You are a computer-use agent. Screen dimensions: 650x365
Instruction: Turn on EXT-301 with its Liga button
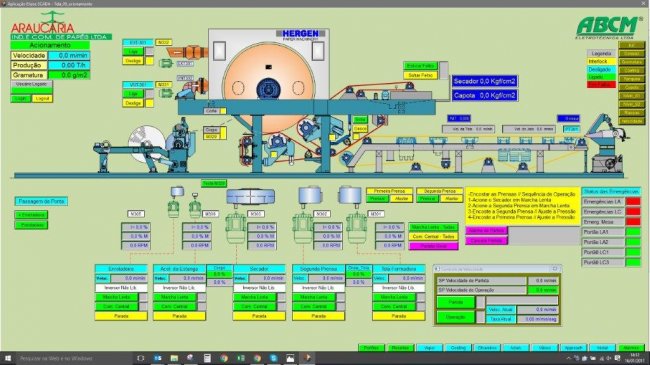pos(133,51)
